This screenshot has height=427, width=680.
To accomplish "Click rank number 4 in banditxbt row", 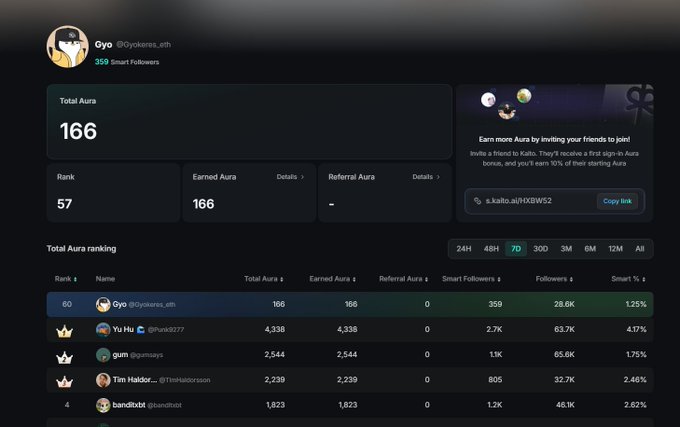I will 67,405.
